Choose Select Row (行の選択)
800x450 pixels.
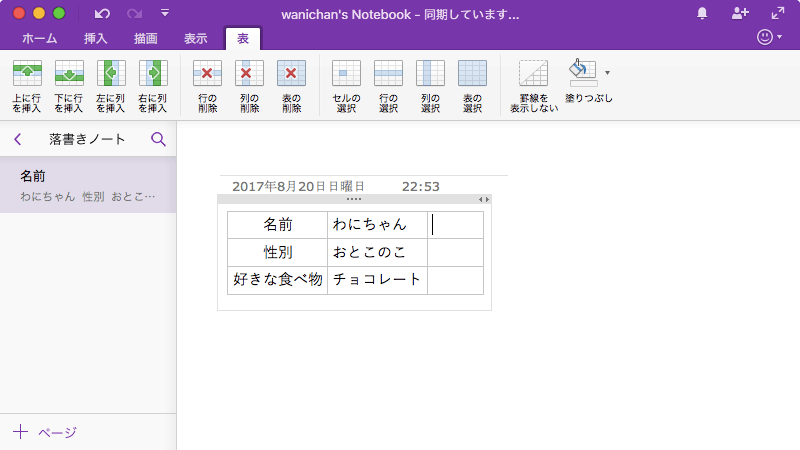click(x=388, y=86)
